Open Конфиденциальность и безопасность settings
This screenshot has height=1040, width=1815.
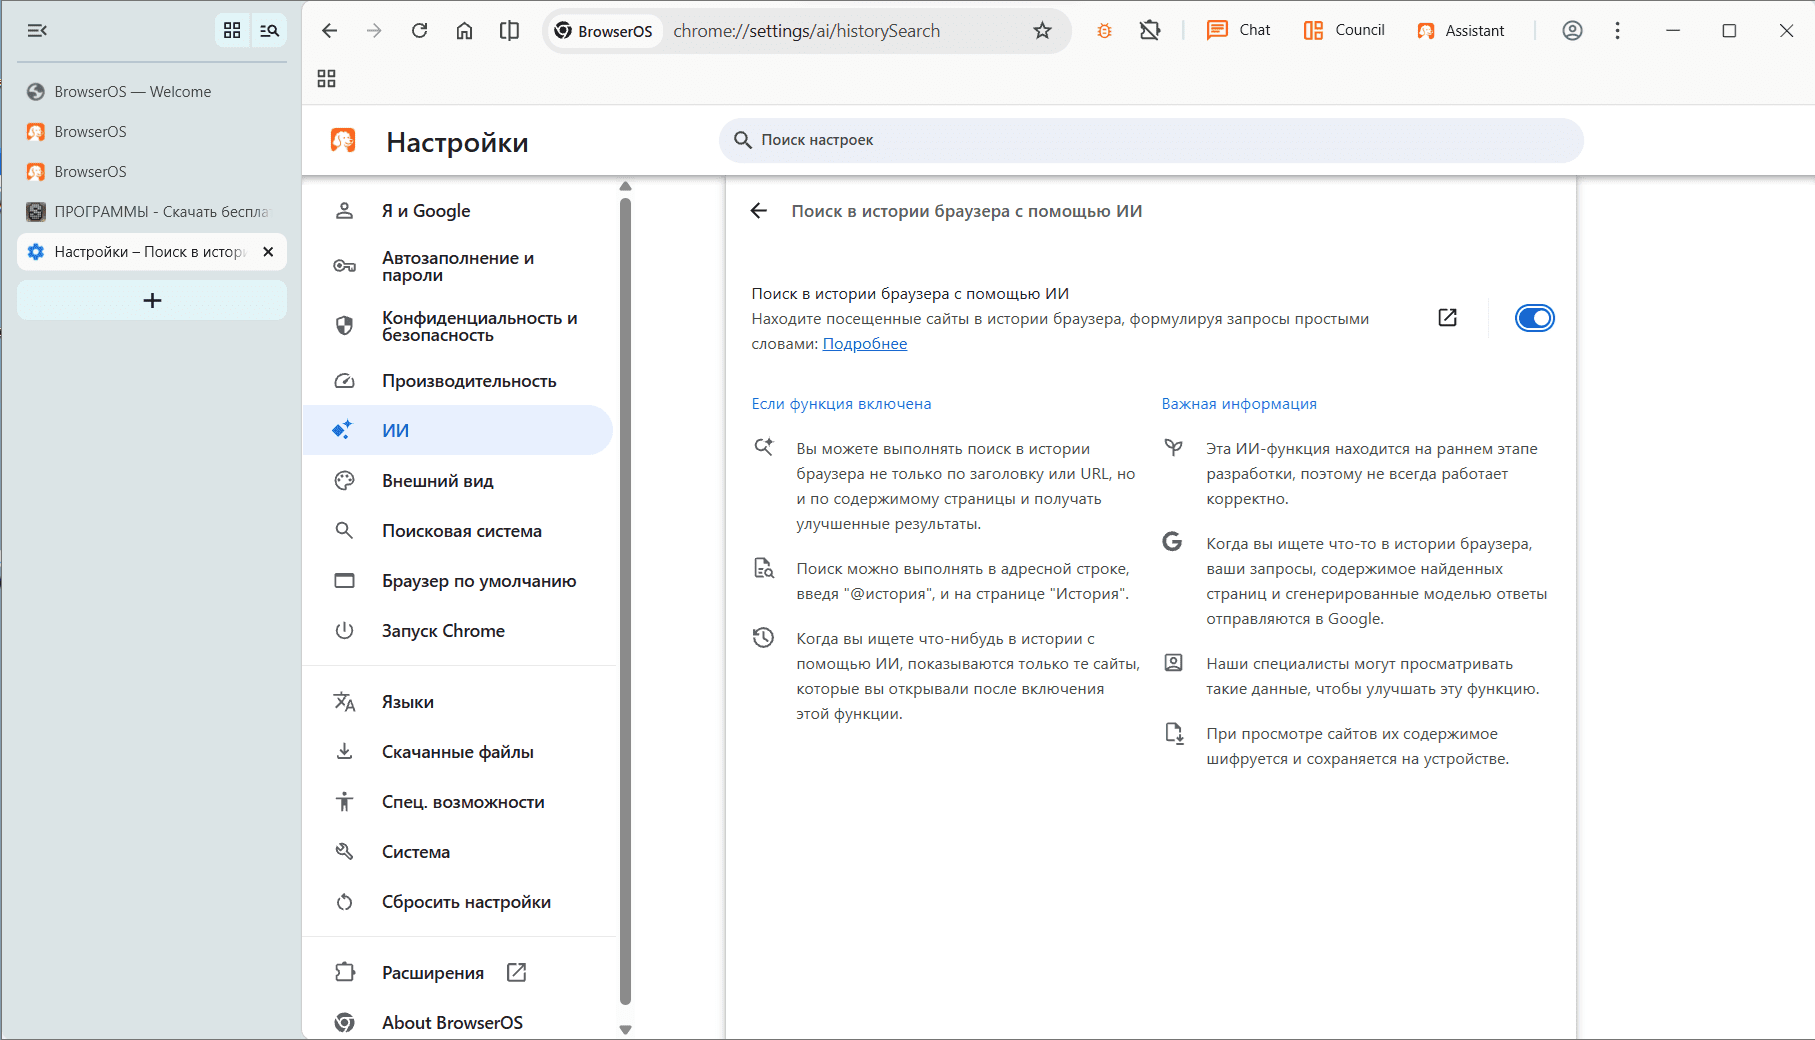458,326
